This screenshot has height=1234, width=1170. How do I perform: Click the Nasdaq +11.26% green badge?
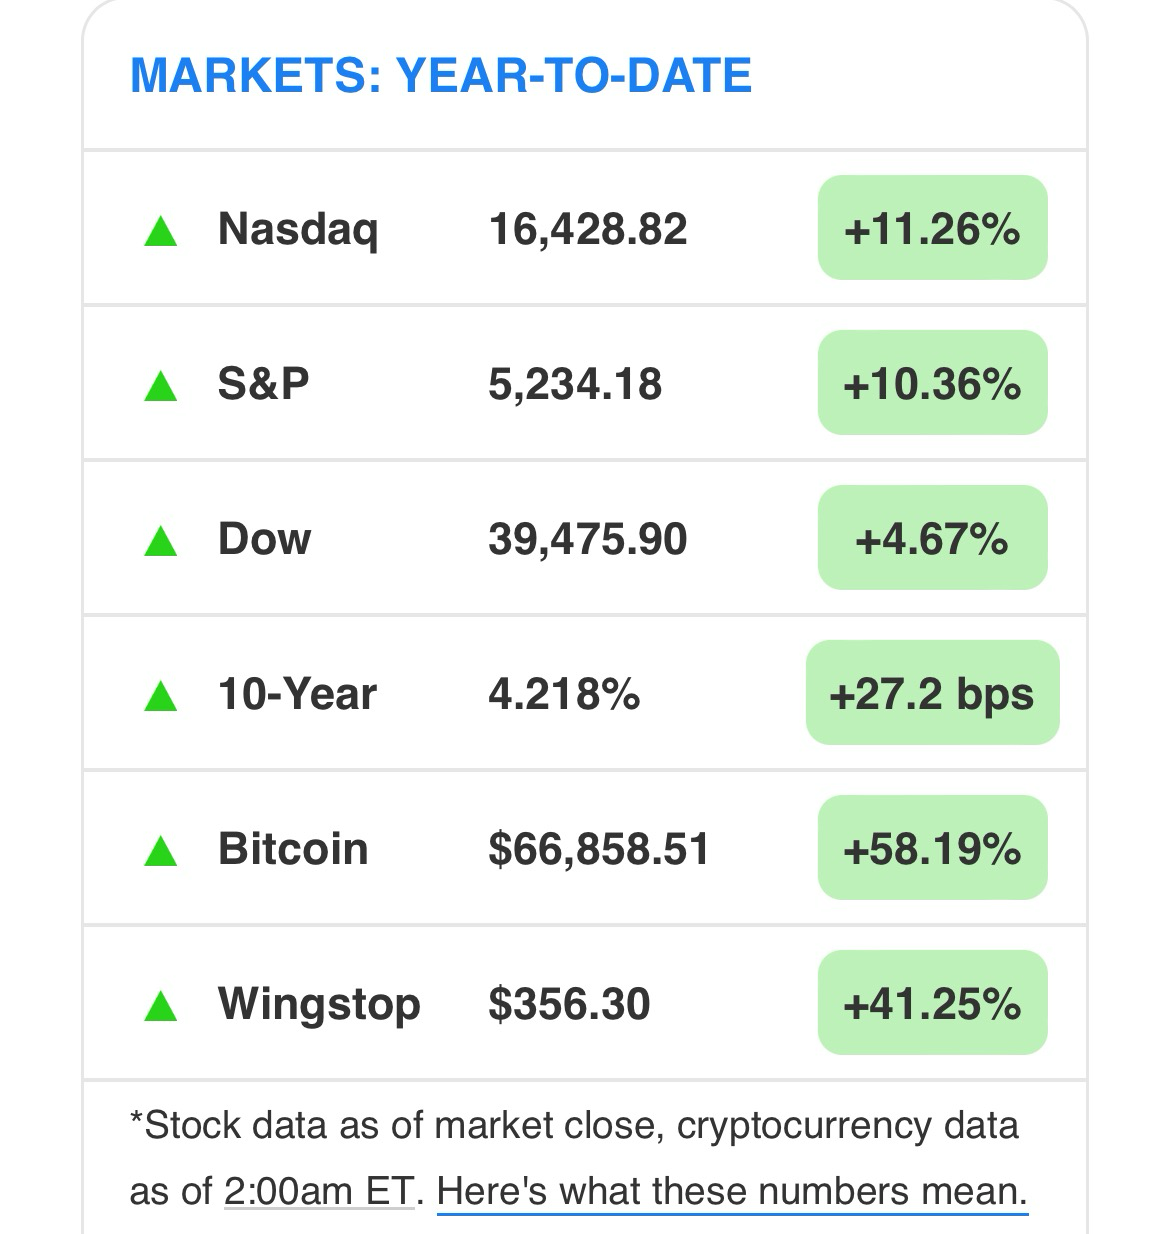coord(932,228)
